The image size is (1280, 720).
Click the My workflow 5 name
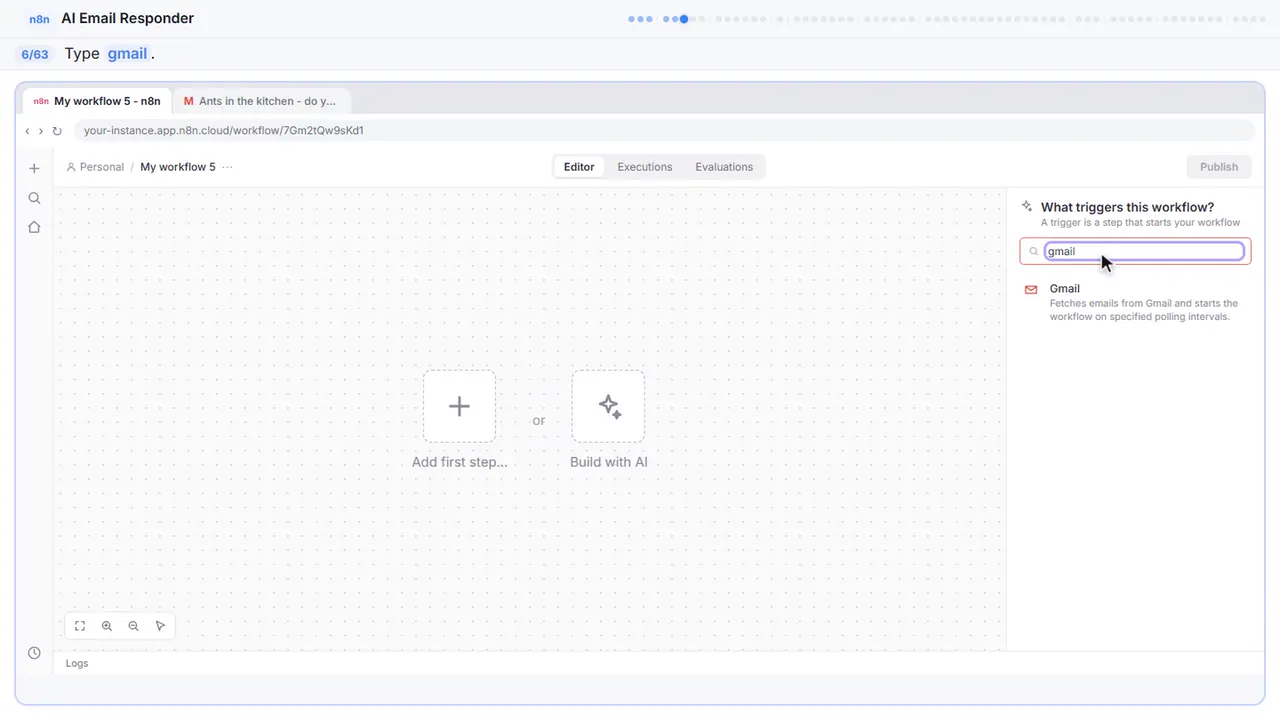click(x=178, y=167)
